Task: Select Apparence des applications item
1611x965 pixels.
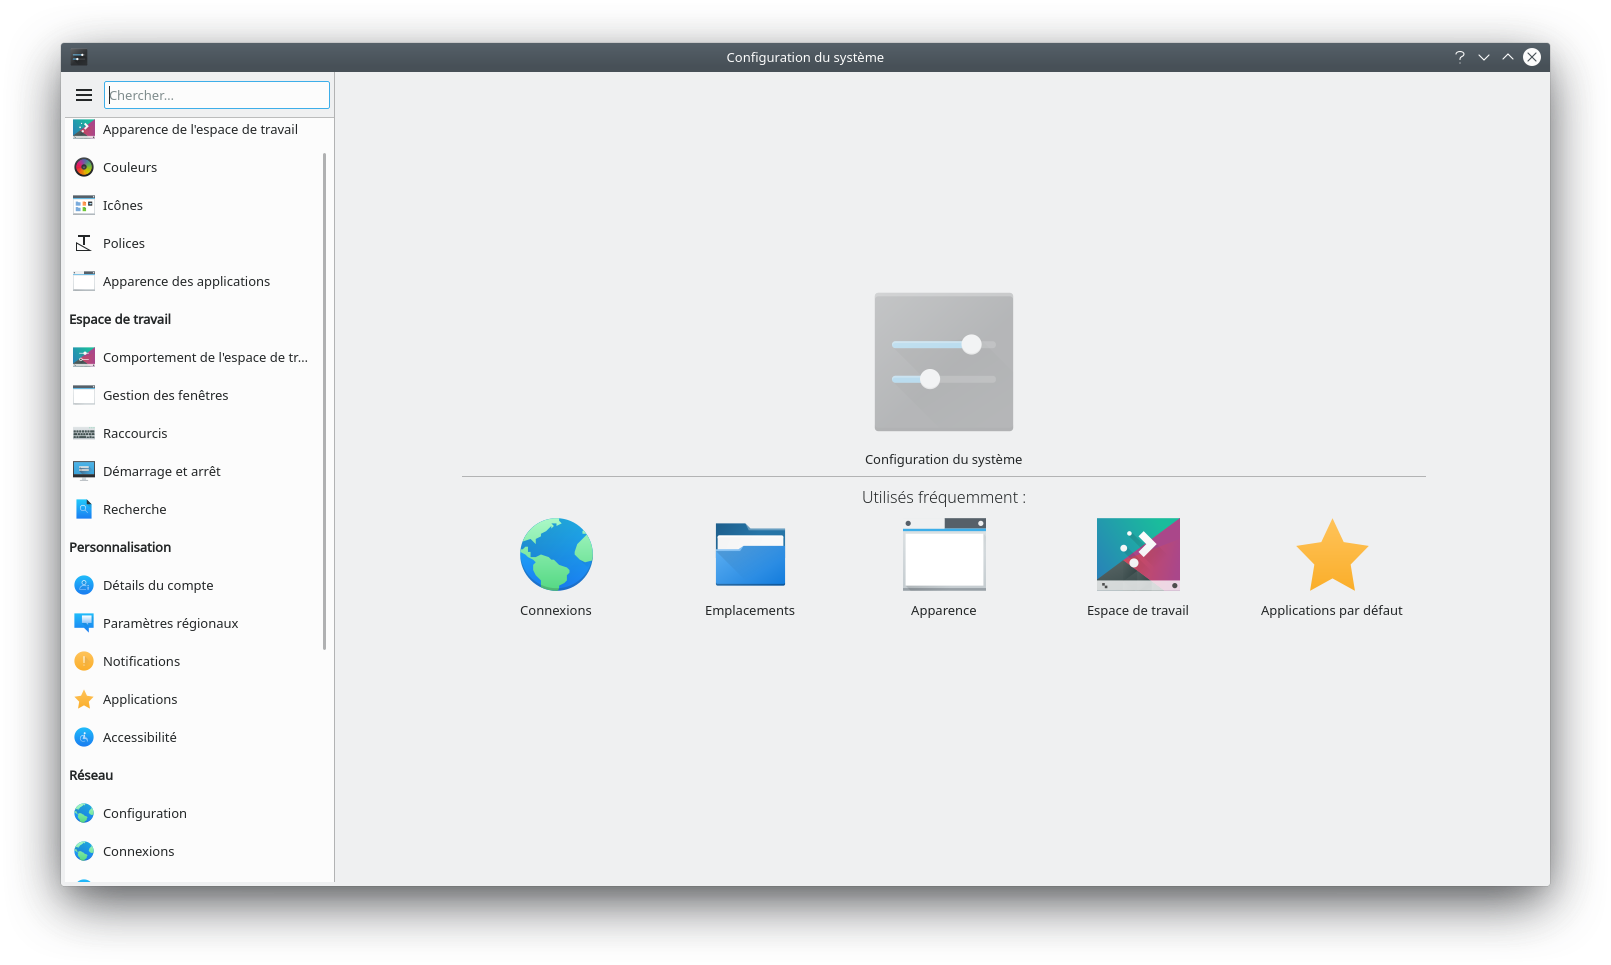Action: pos(186,282)
